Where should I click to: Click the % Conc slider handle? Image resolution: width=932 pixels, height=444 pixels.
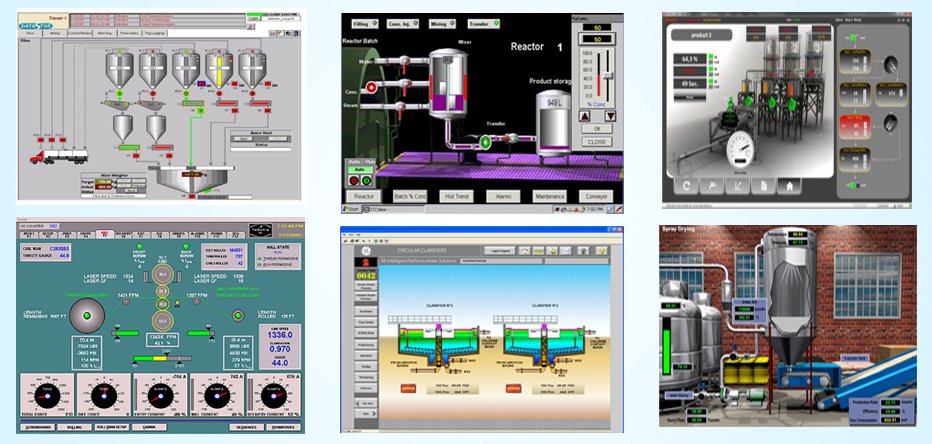click(607, 75)
